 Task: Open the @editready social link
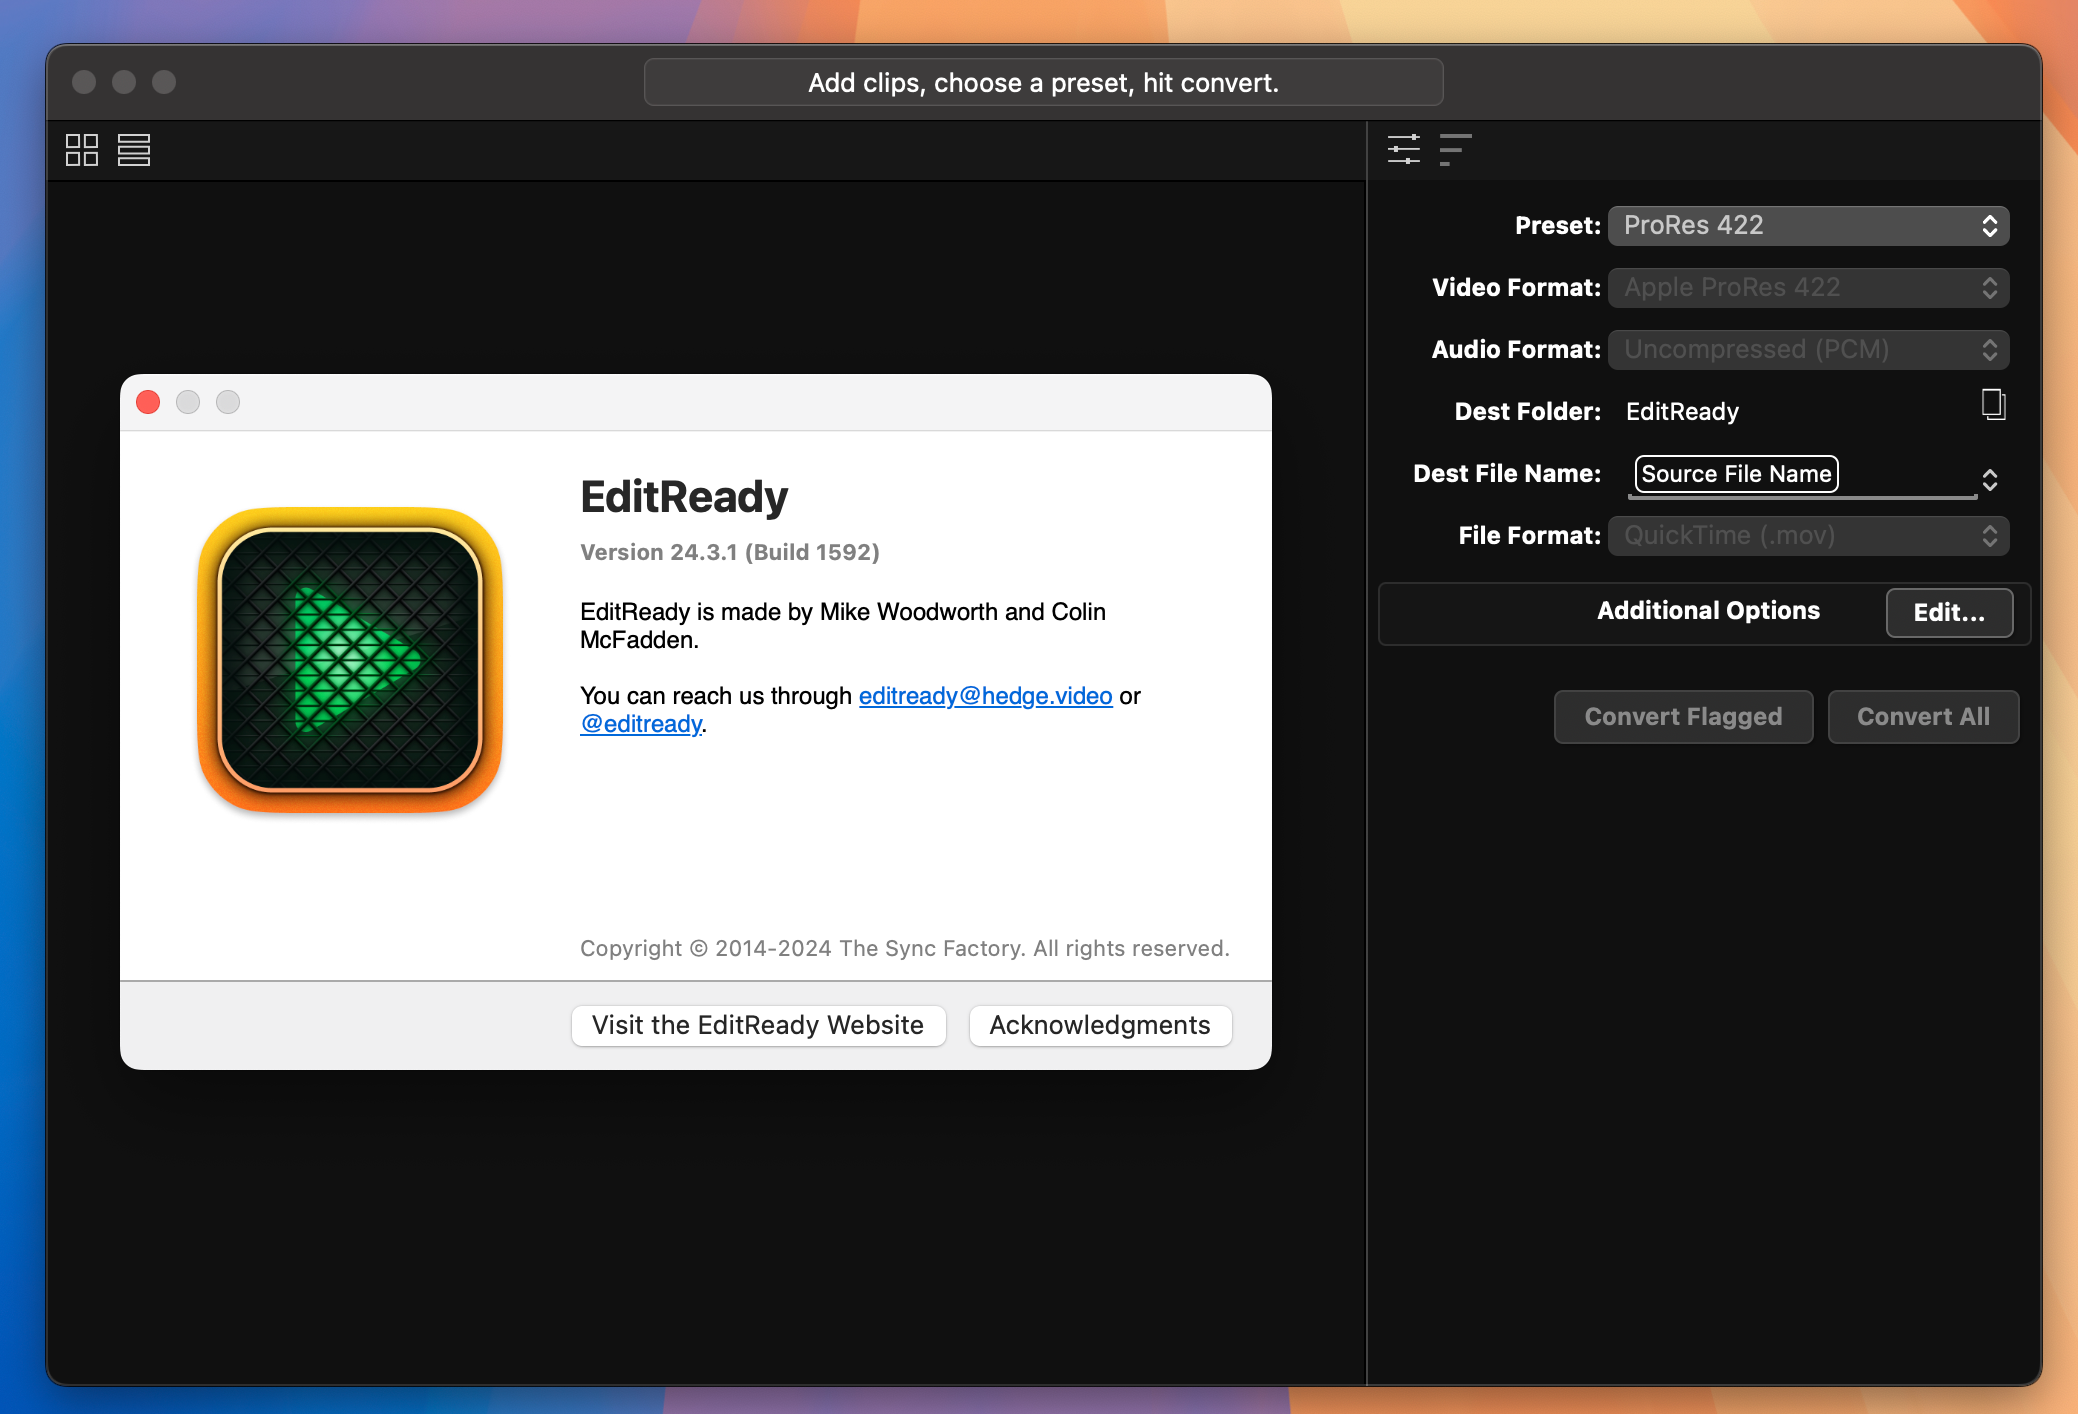click(x=641, y=724)
